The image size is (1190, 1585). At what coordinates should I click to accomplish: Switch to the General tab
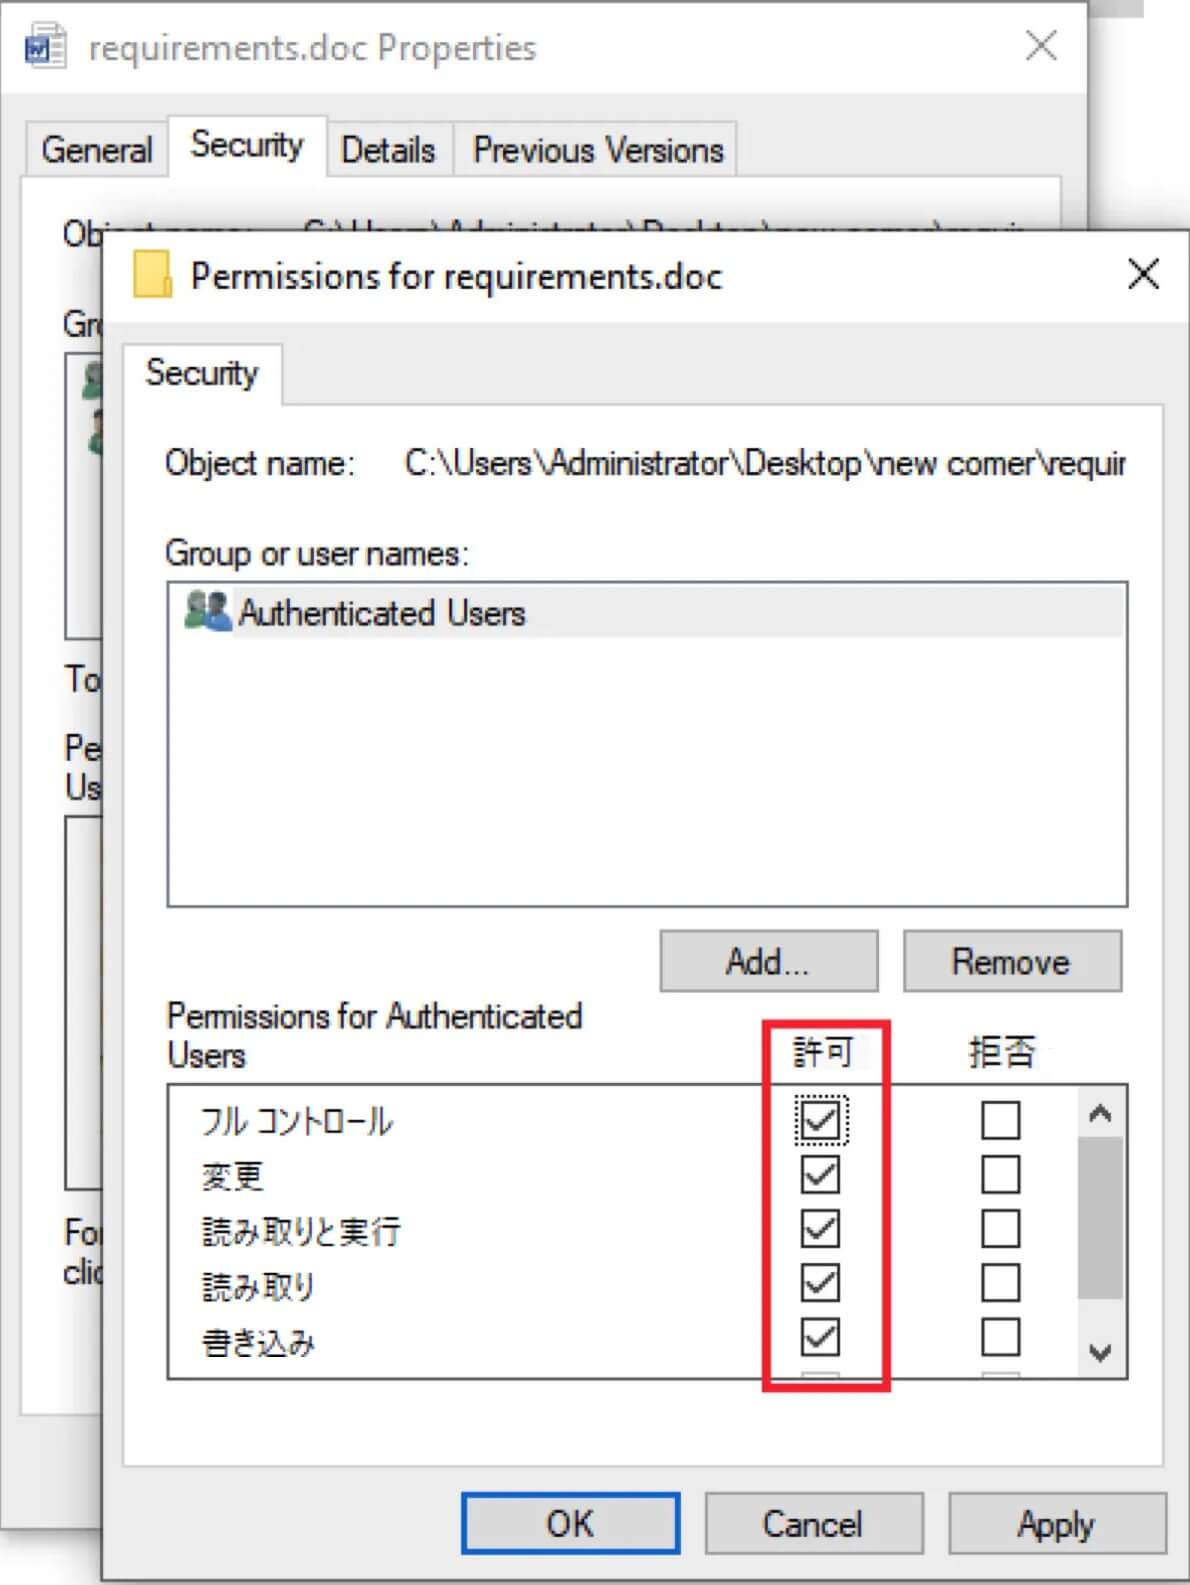(97, 150)
